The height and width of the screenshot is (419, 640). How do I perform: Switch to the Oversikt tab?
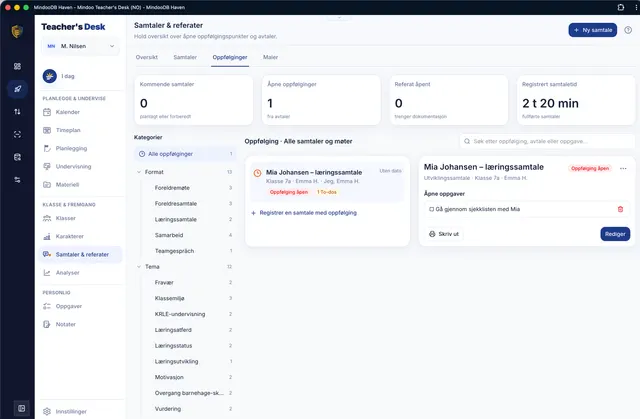point(147,57)
